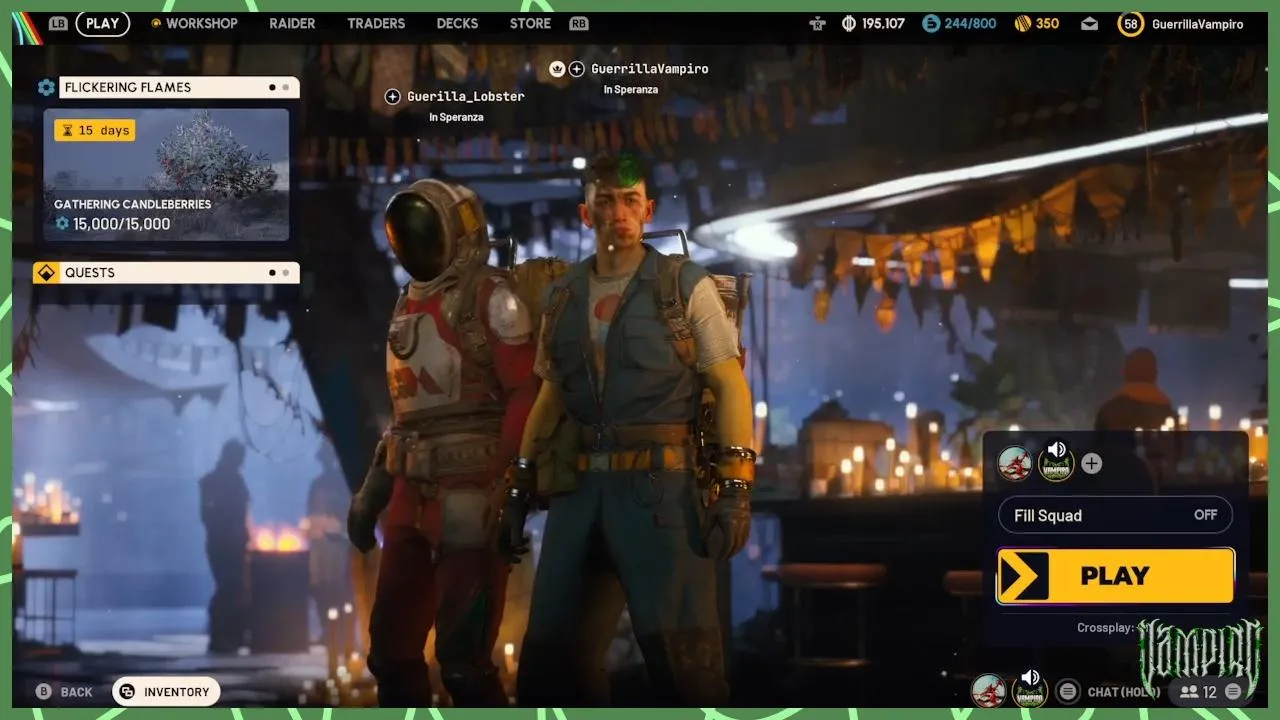The height and width of the screenshot is (720, 1280).
Task: Click the level 58 badge ring
Action: (x=1131, y=23)
